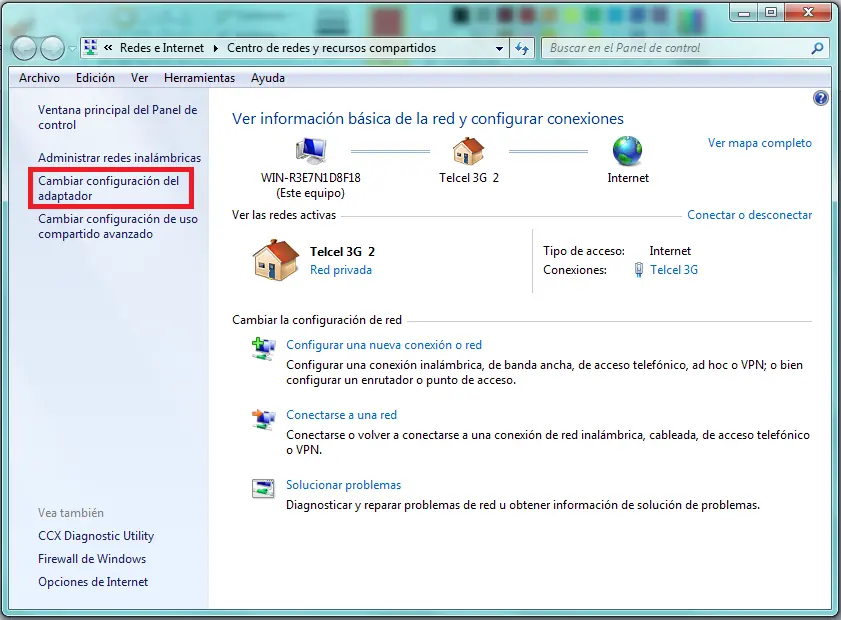Screen dimensions: 841x620
Task: Open Cambiar configuración del adaptador
Action: click(x=108, y=188)
